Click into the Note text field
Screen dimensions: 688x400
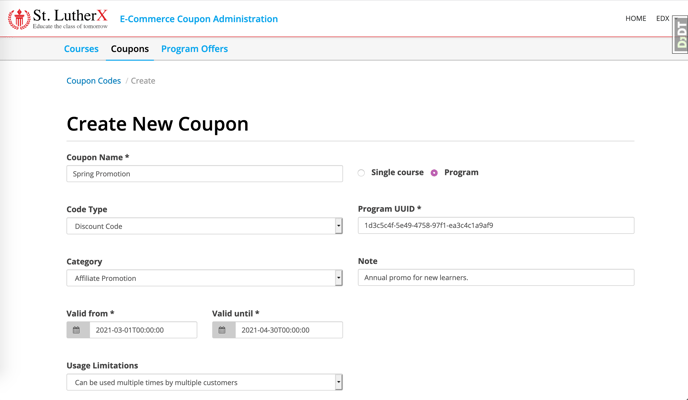(496, 278)
